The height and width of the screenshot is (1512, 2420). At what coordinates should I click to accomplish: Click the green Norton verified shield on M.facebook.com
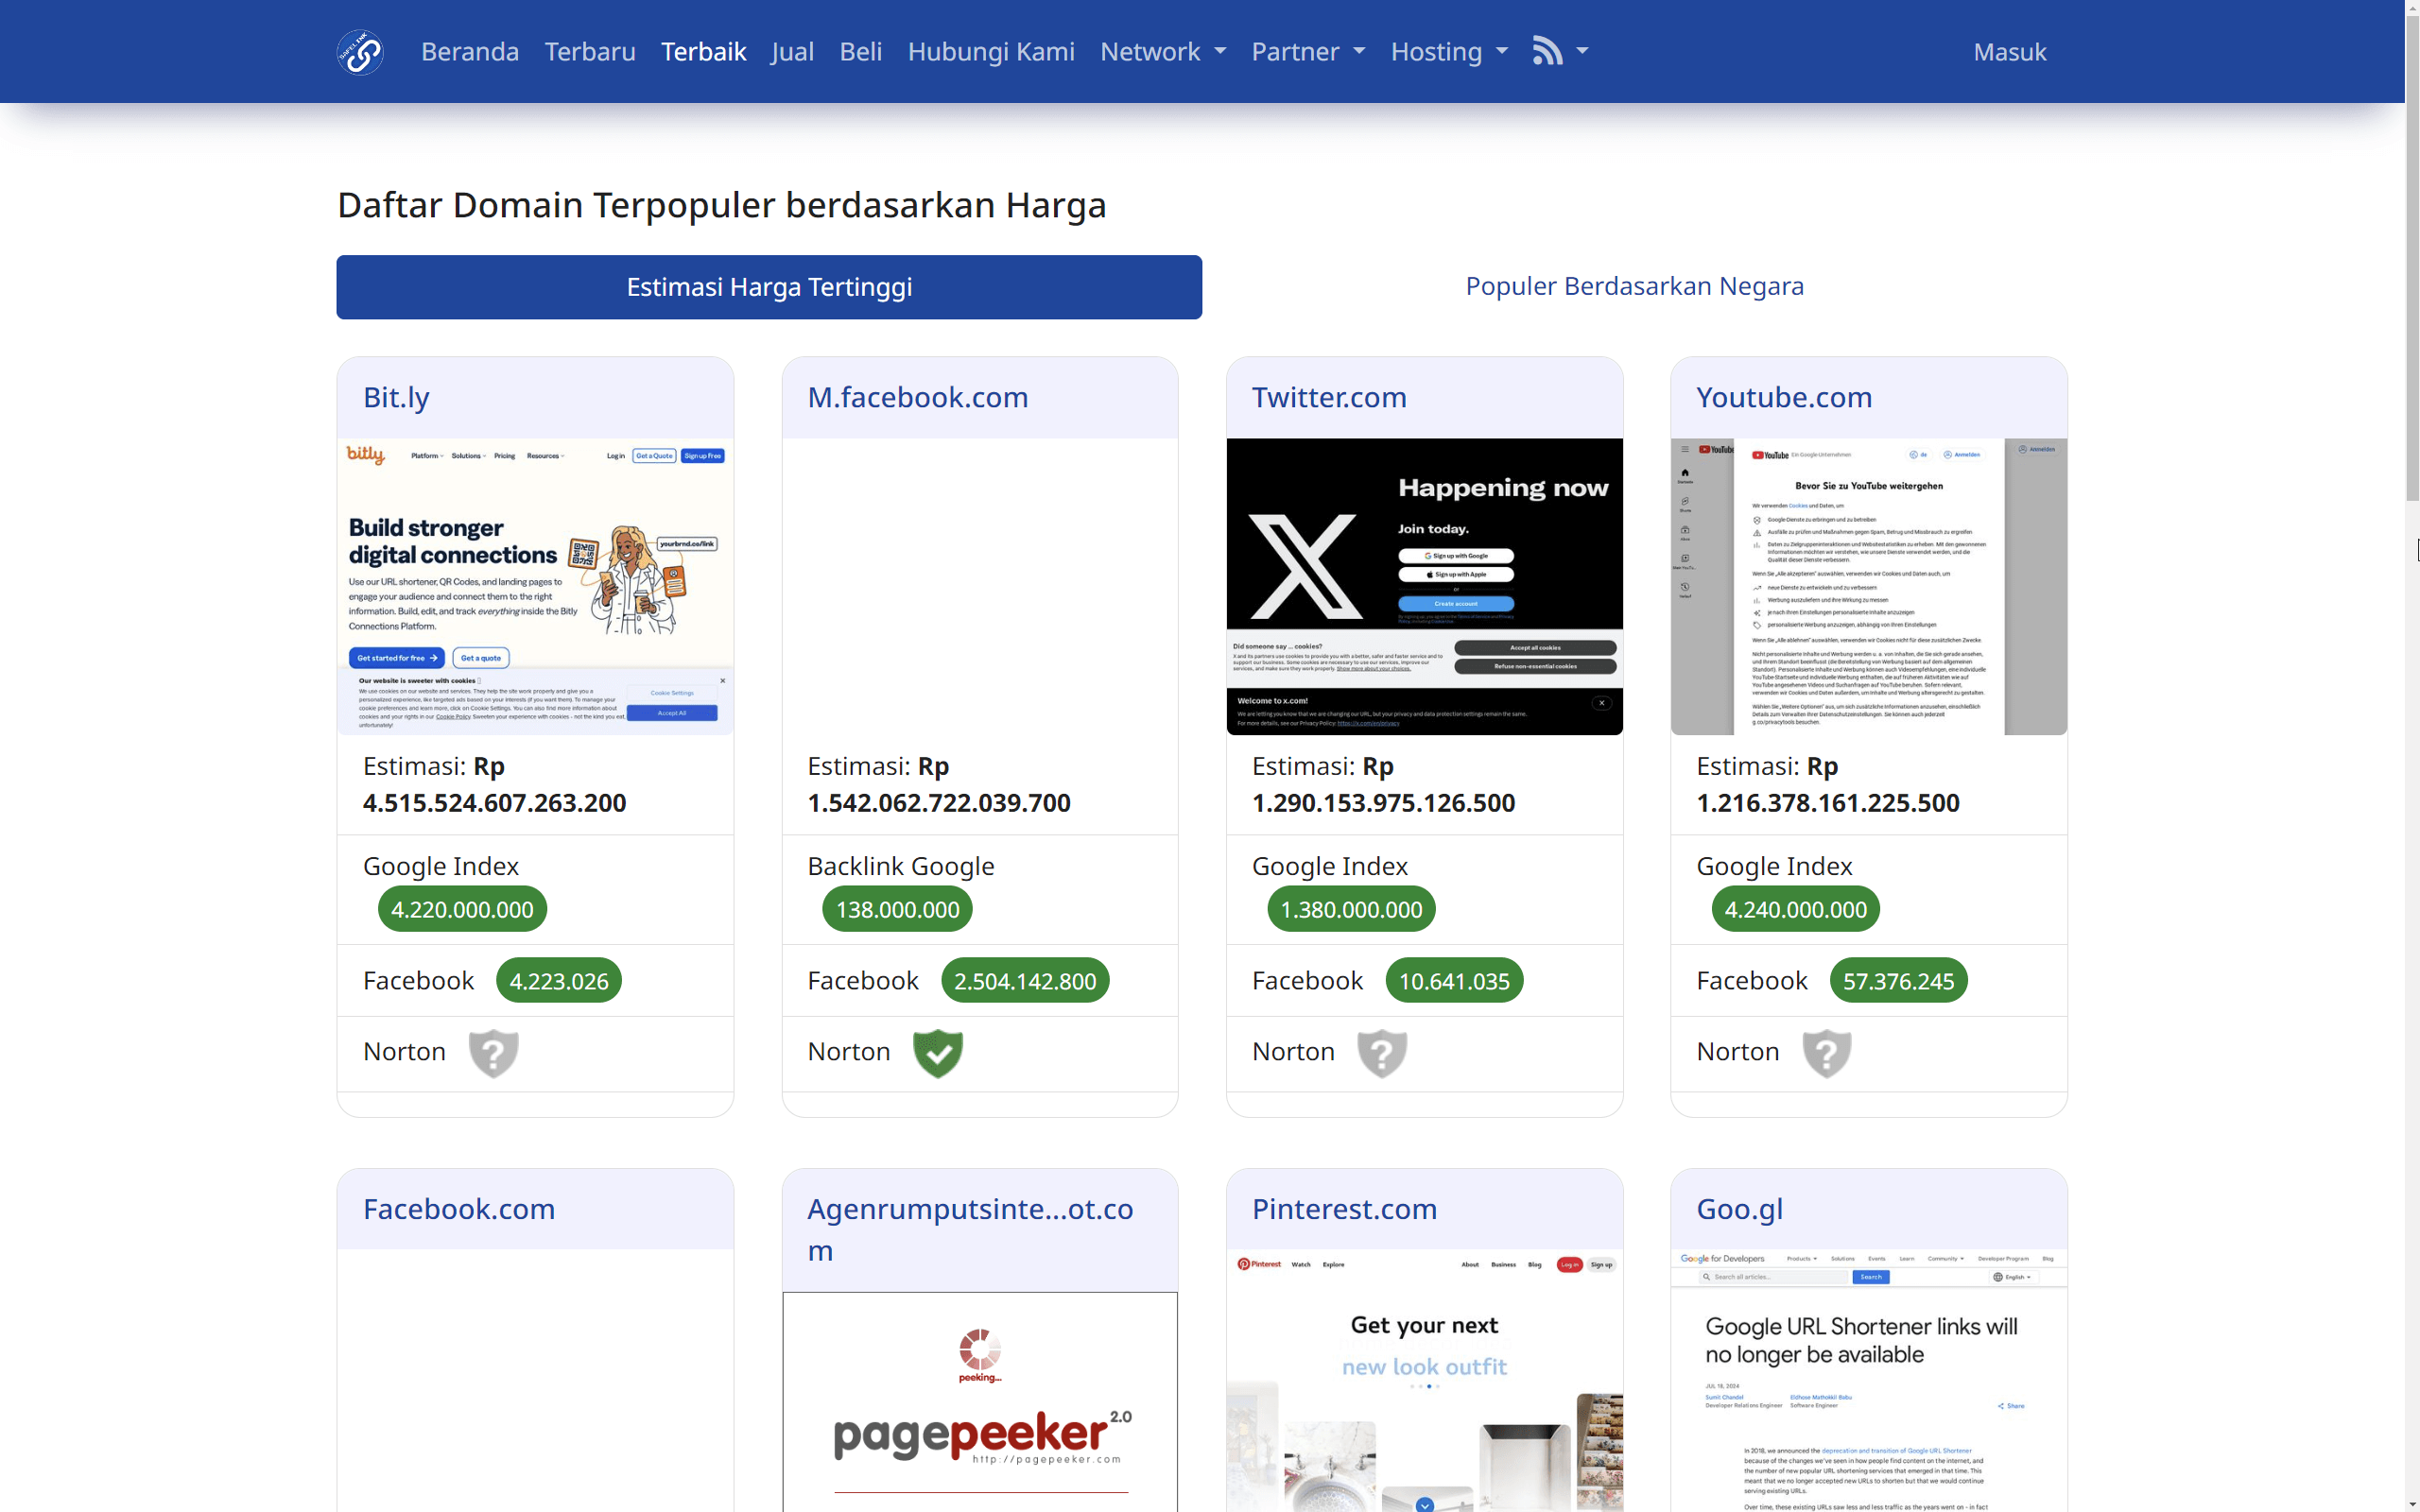point(937,1052)
